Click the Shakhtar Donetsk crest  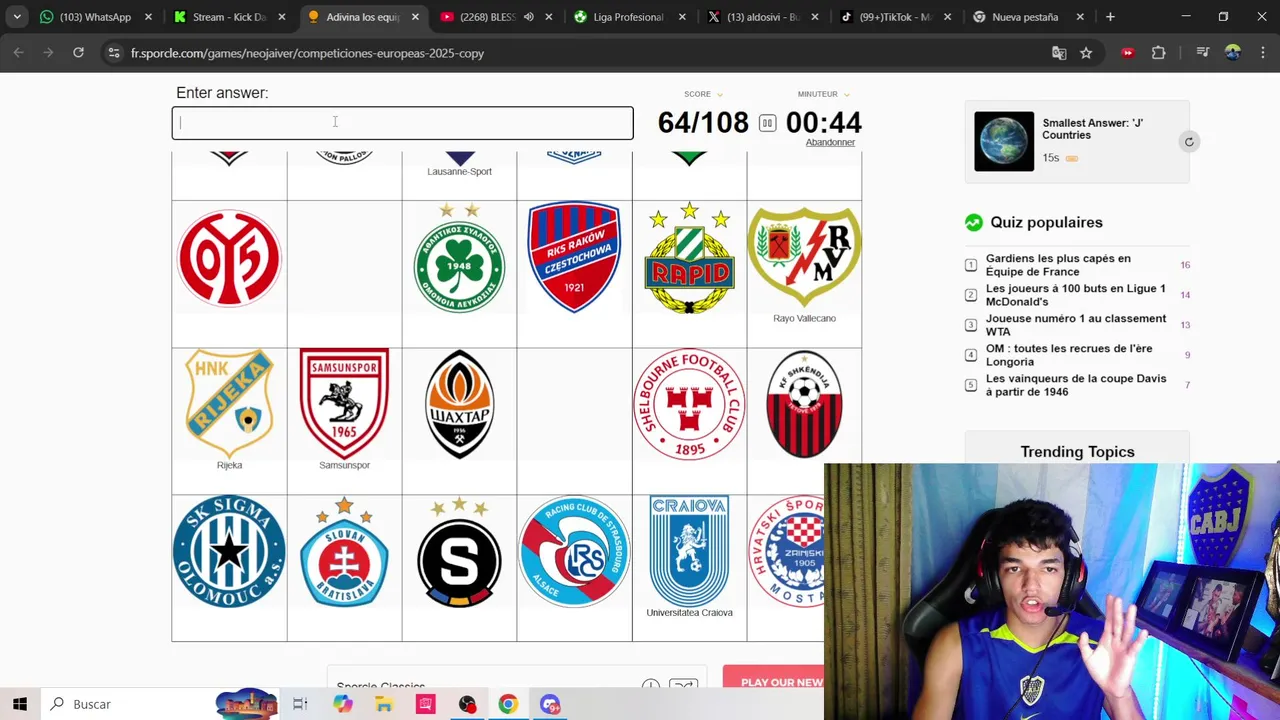pos(459,404)
